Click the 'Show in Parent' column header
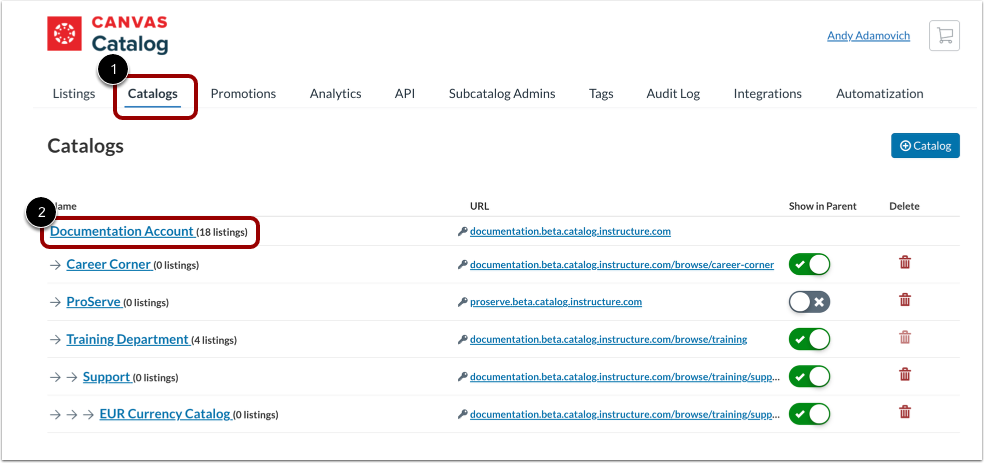 coord(823,206)
